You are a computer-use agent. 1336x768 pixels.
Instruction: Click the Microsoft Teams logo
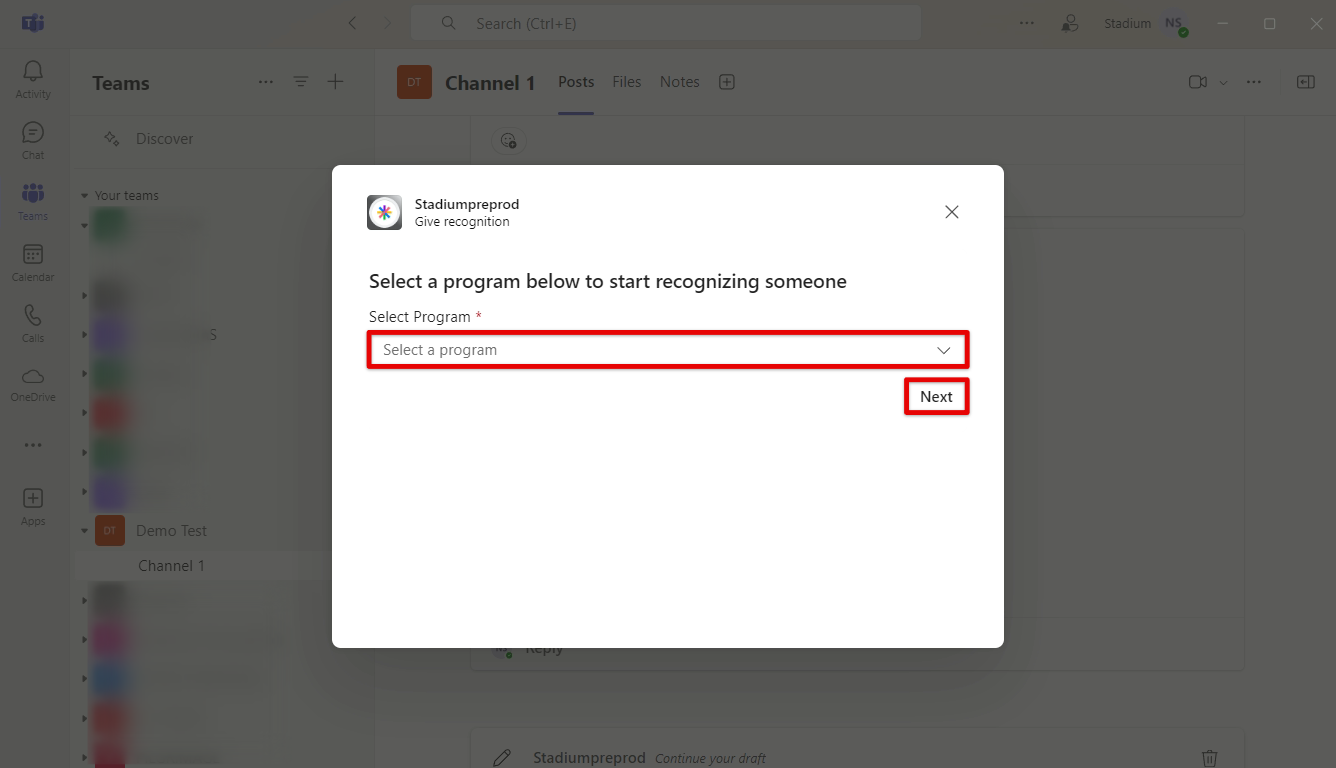pos(33,23)
